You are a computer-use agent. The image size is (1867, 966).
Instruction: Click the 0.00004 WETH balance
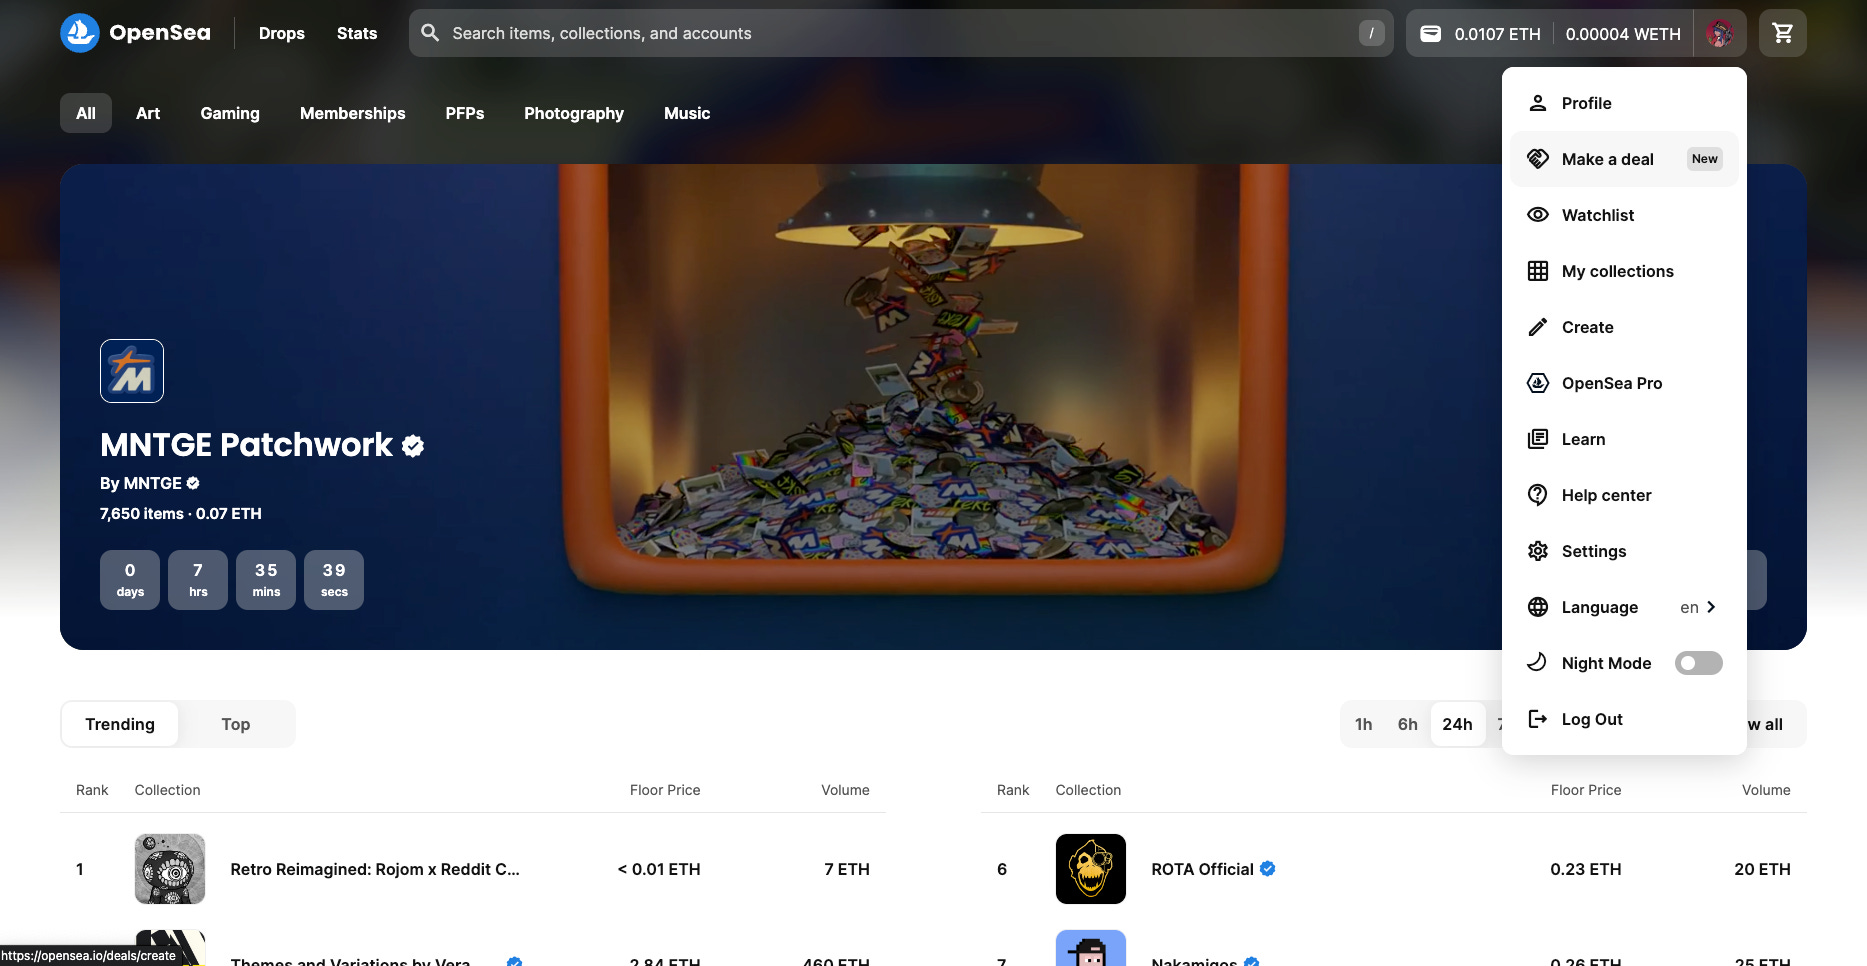pos(1623,34)
